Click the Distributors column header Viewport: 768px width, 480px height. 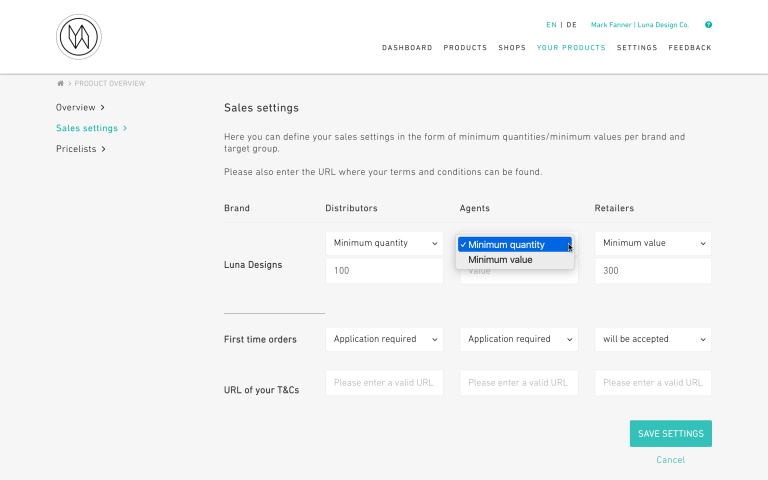coord(351,208)
